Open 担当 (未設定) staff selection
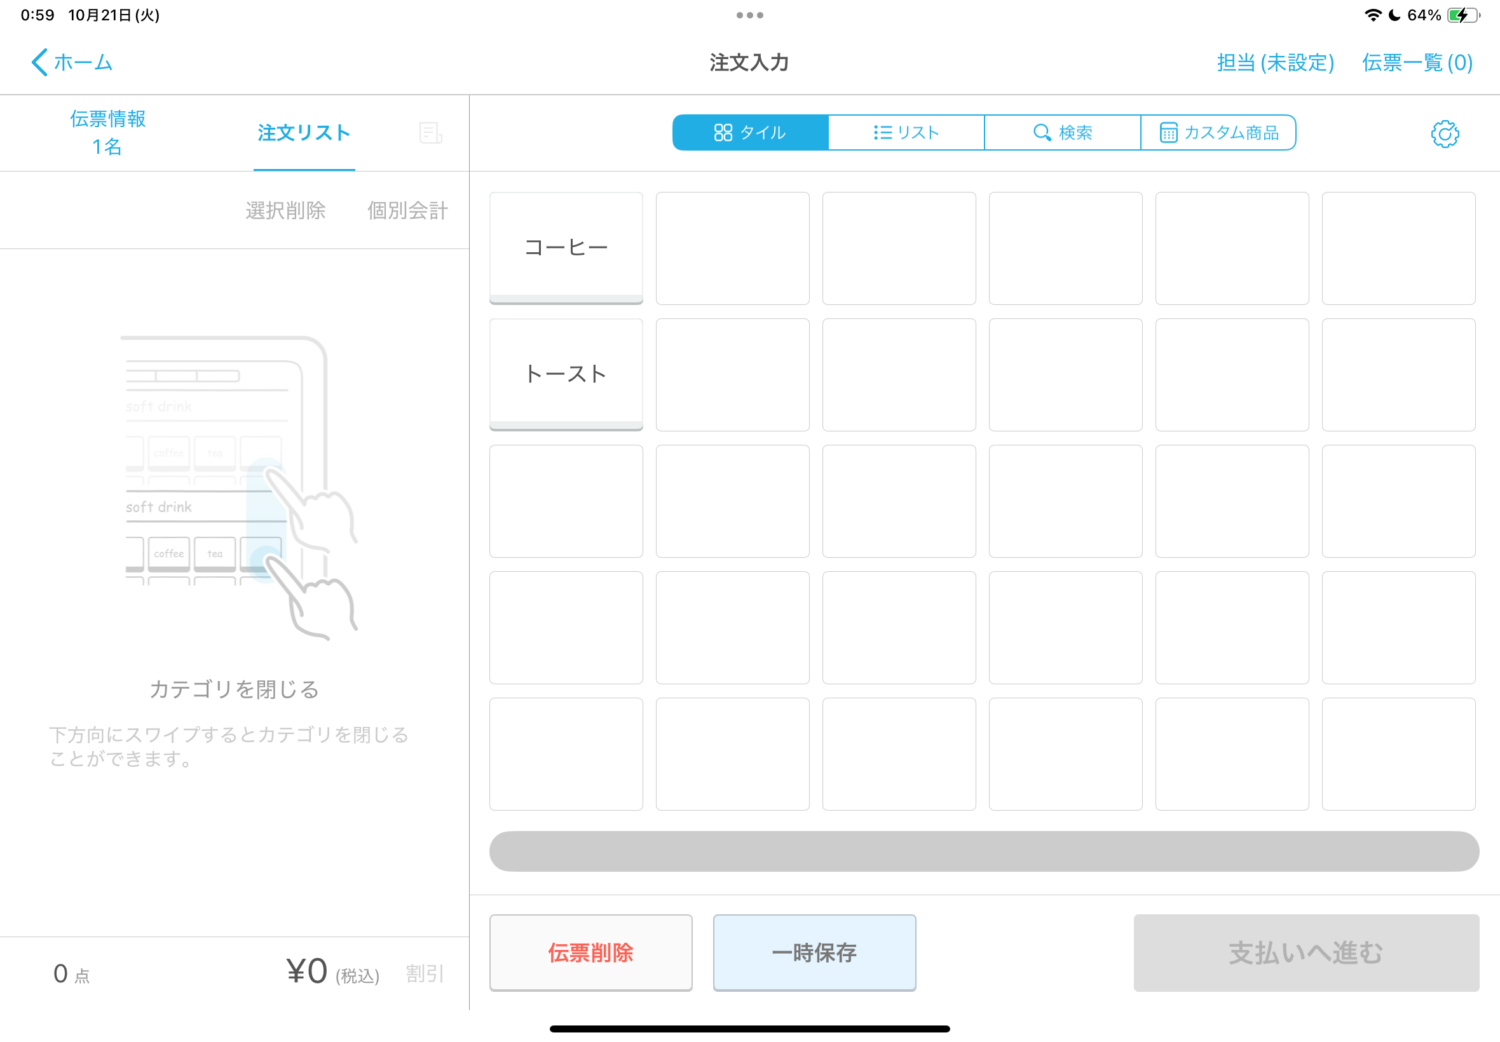 coord(1275,63)
